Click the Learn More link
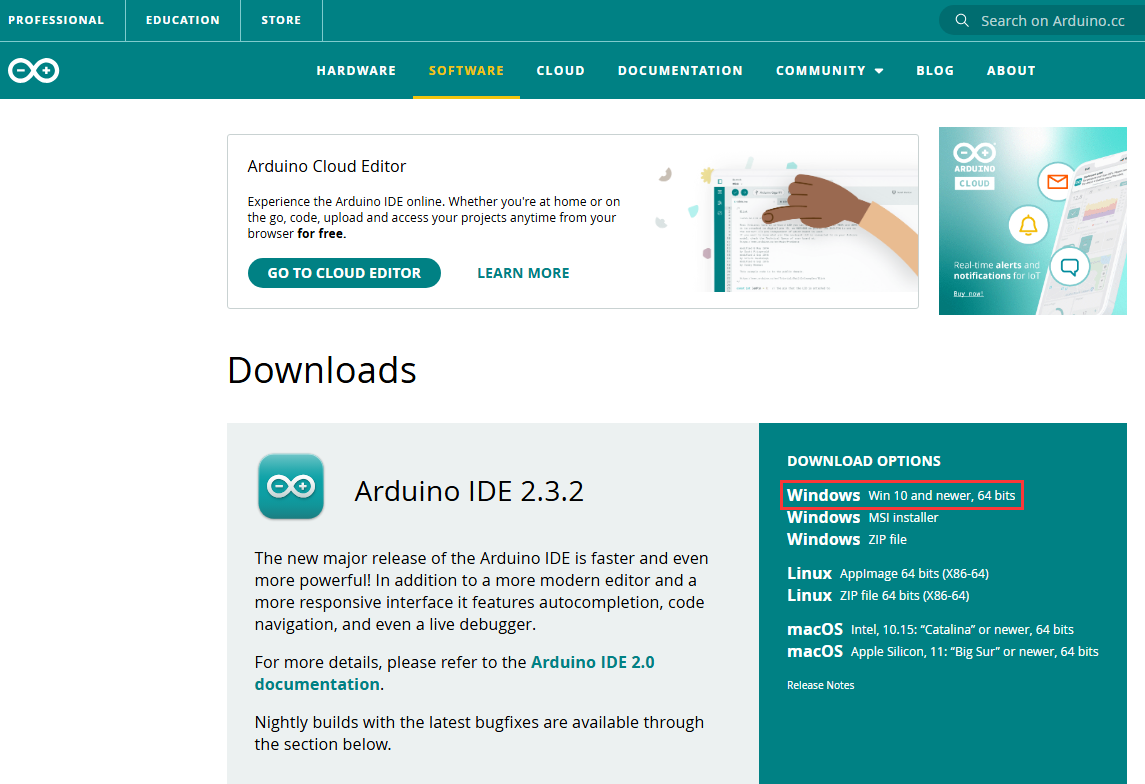1145x784 pixels. tap(524, 273)
